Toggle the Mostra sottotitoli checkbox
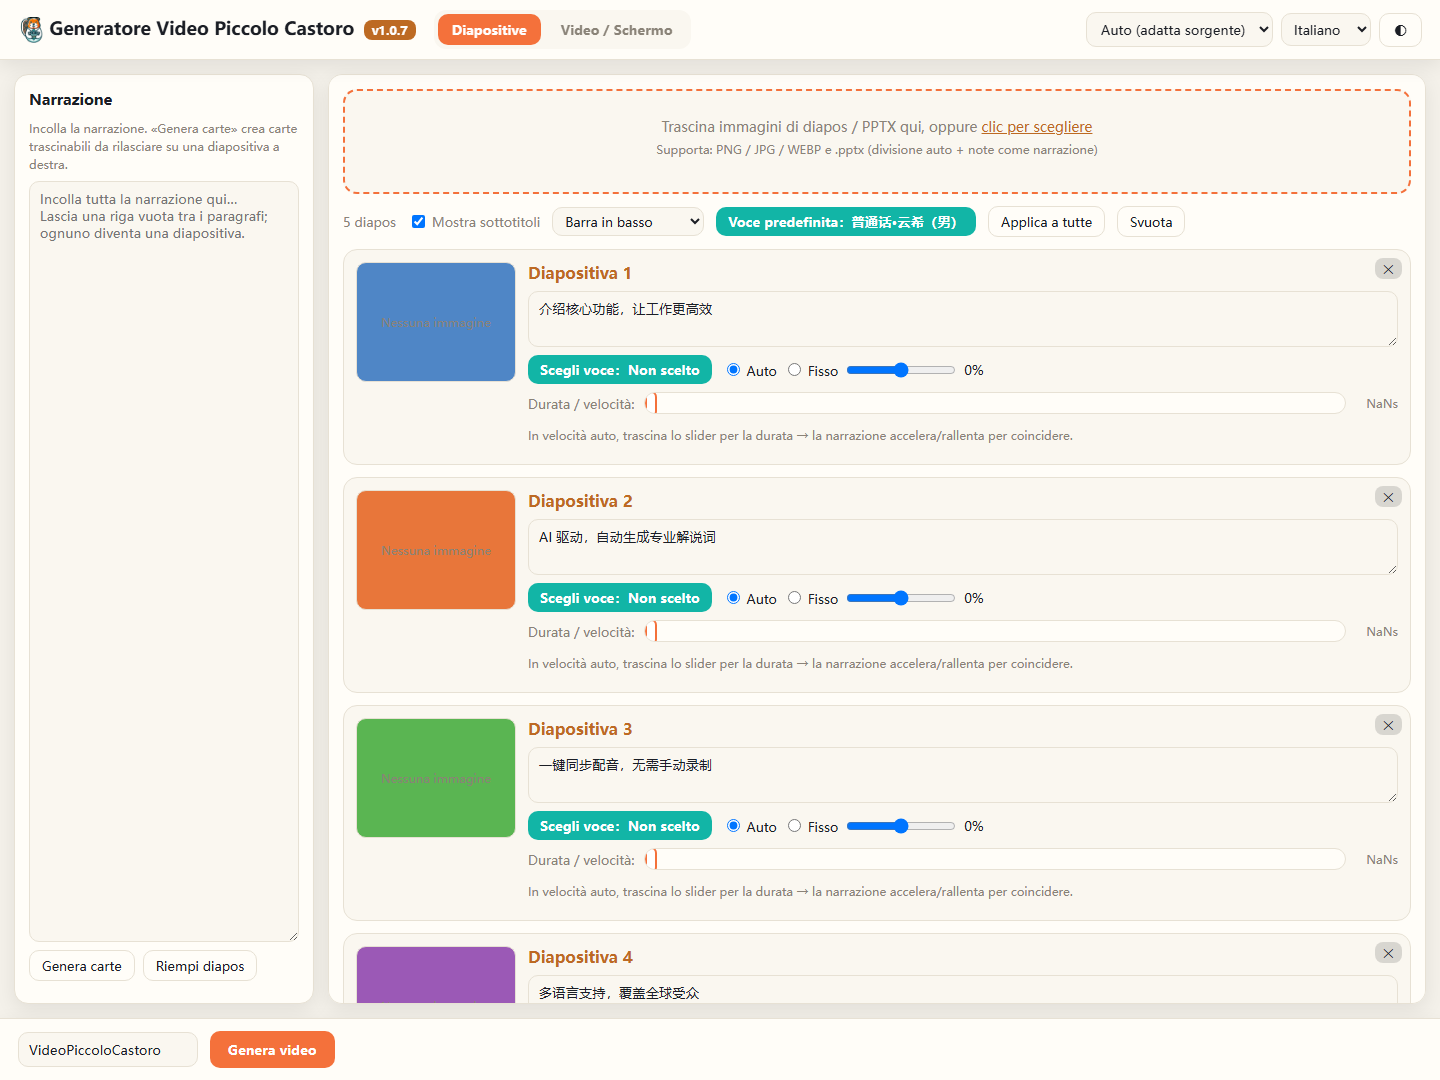Screen dimensions: 1440x1080 (419, 222)
